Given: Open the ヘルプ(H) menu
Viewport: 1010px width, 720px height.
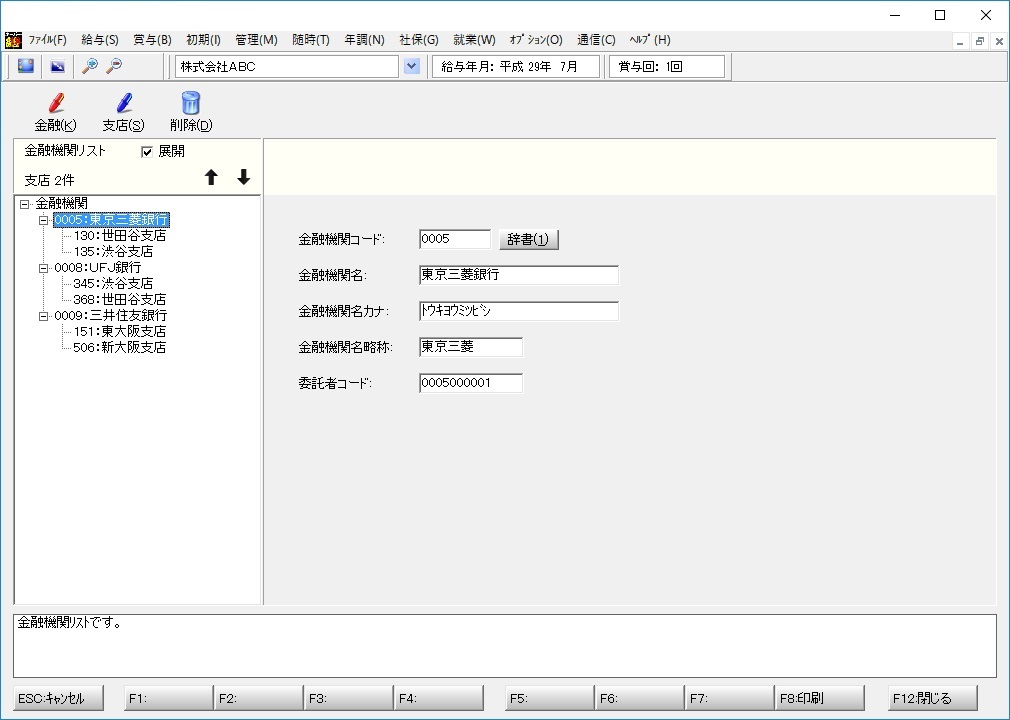Looking at the screenshot, I should (650, 40).
